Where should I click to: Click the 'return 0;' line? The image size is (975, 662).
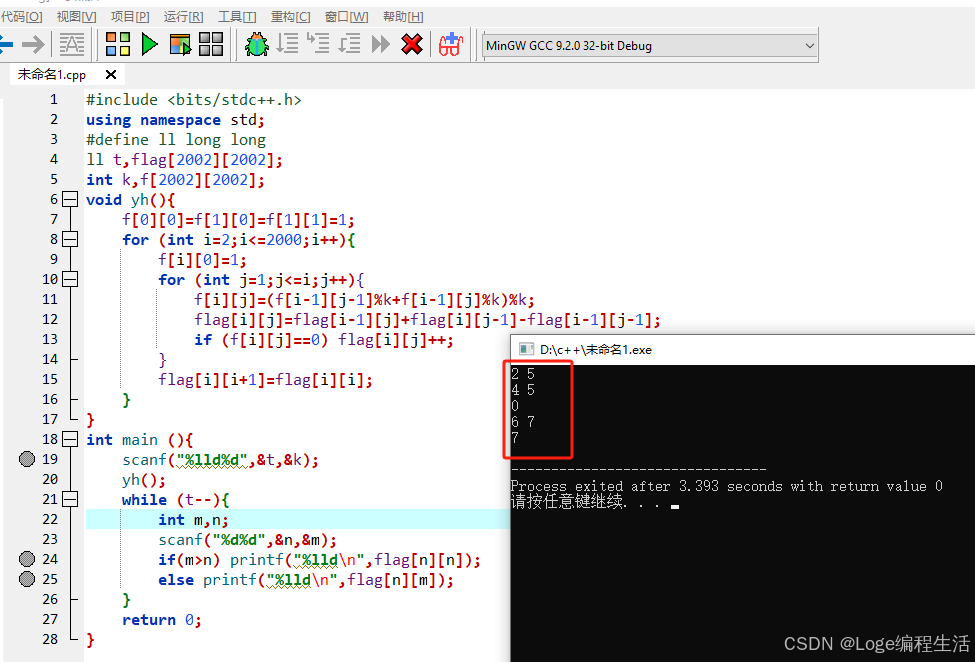(162, 620)
